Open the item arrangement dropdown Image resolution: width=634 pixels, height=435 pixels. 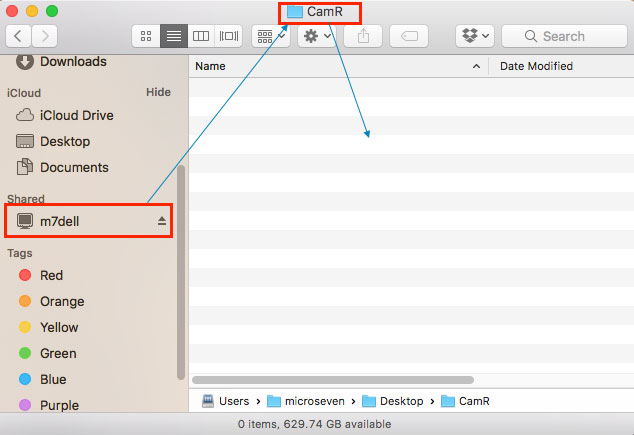271,36
